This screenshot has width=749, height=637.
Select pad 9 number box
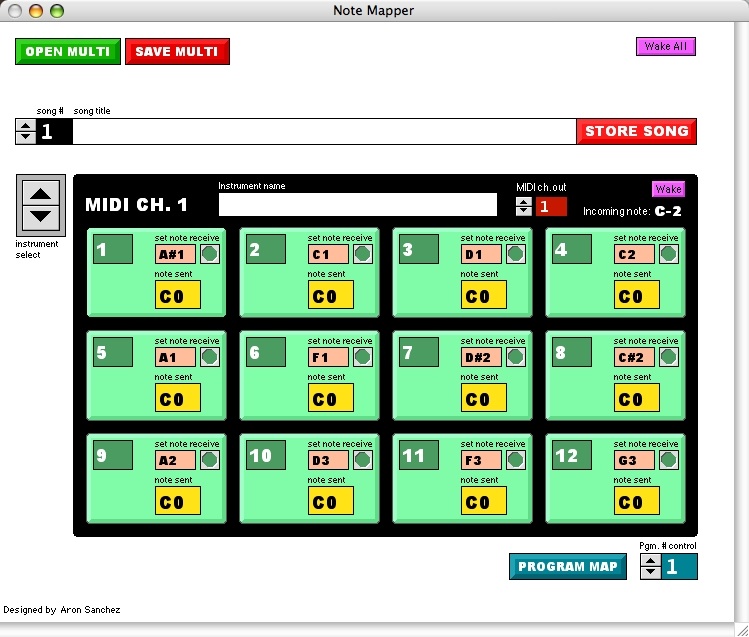[113, 455]
